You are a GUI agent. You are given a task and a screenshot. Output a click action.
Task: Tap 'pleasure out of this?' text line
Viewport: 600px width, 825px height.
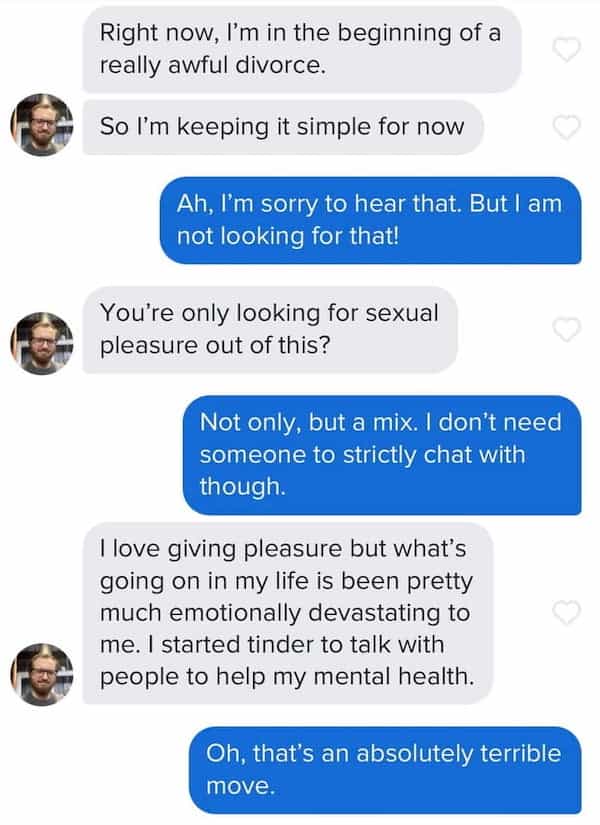point(215,346)
